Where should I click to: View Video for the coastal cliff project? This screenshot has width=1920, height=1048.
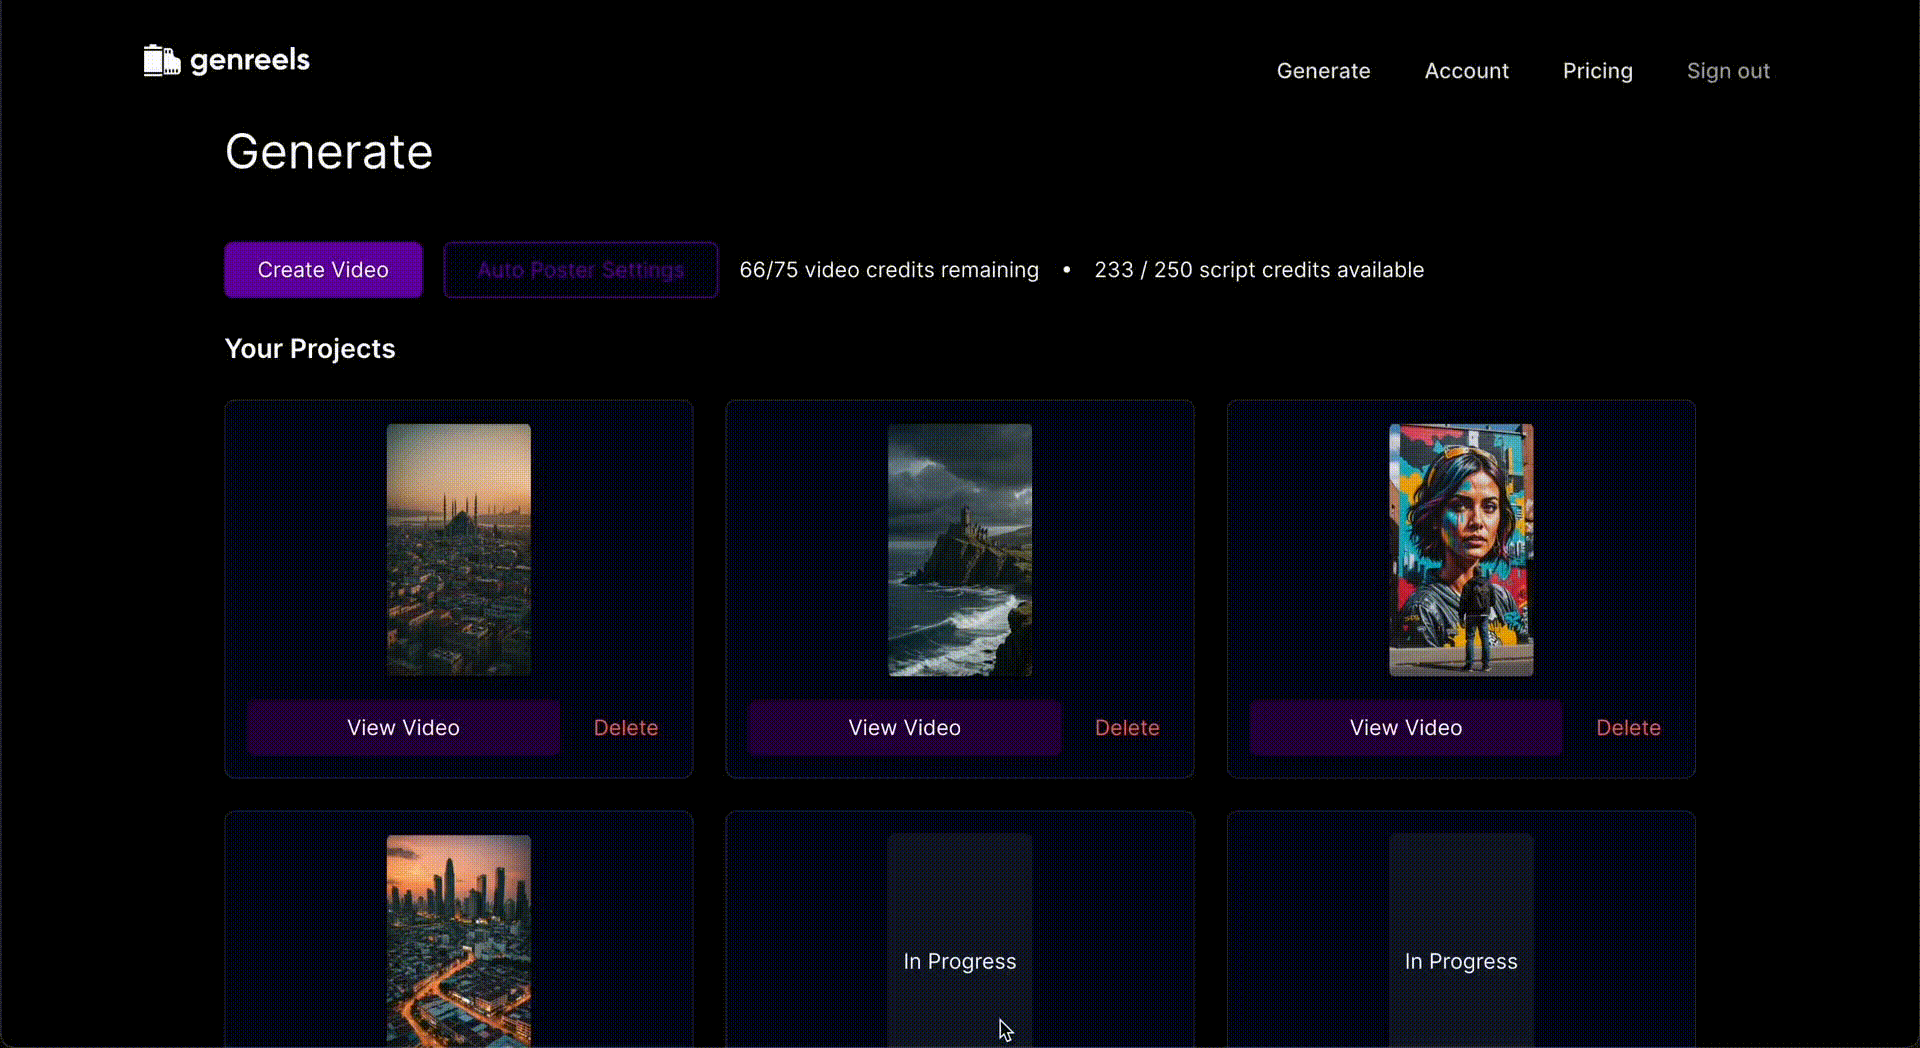(x=904, y=728)
